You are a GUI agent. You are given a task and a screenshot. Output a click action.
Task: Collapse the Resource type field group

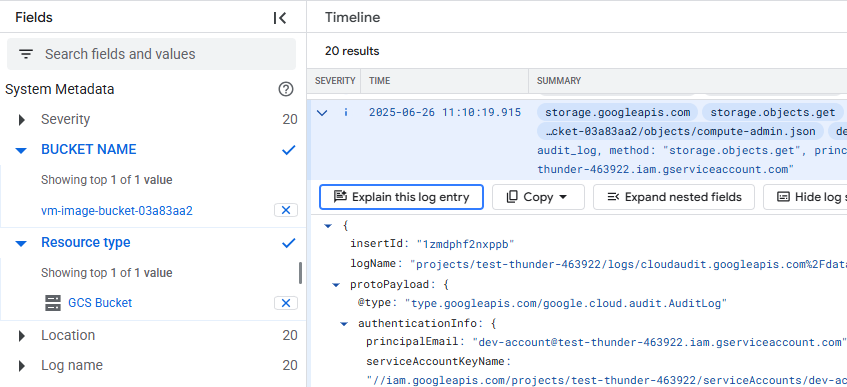pyautogui.click(x=22, y=243)
